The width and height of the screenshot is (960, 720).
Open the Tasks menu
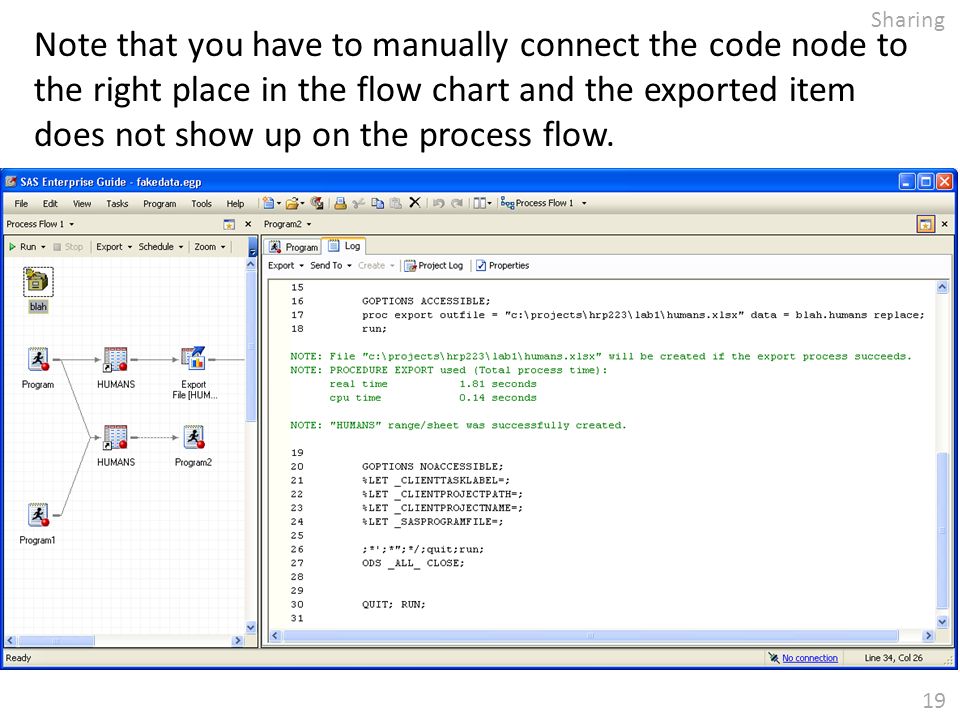click(x=117, y=204)
